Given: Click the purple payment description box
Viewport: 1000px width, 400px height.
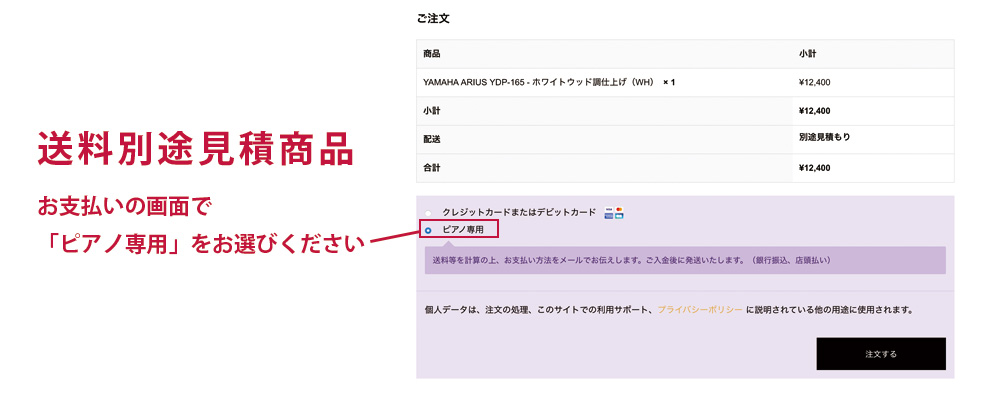Looking at the screenshot, I should point(685,260).
